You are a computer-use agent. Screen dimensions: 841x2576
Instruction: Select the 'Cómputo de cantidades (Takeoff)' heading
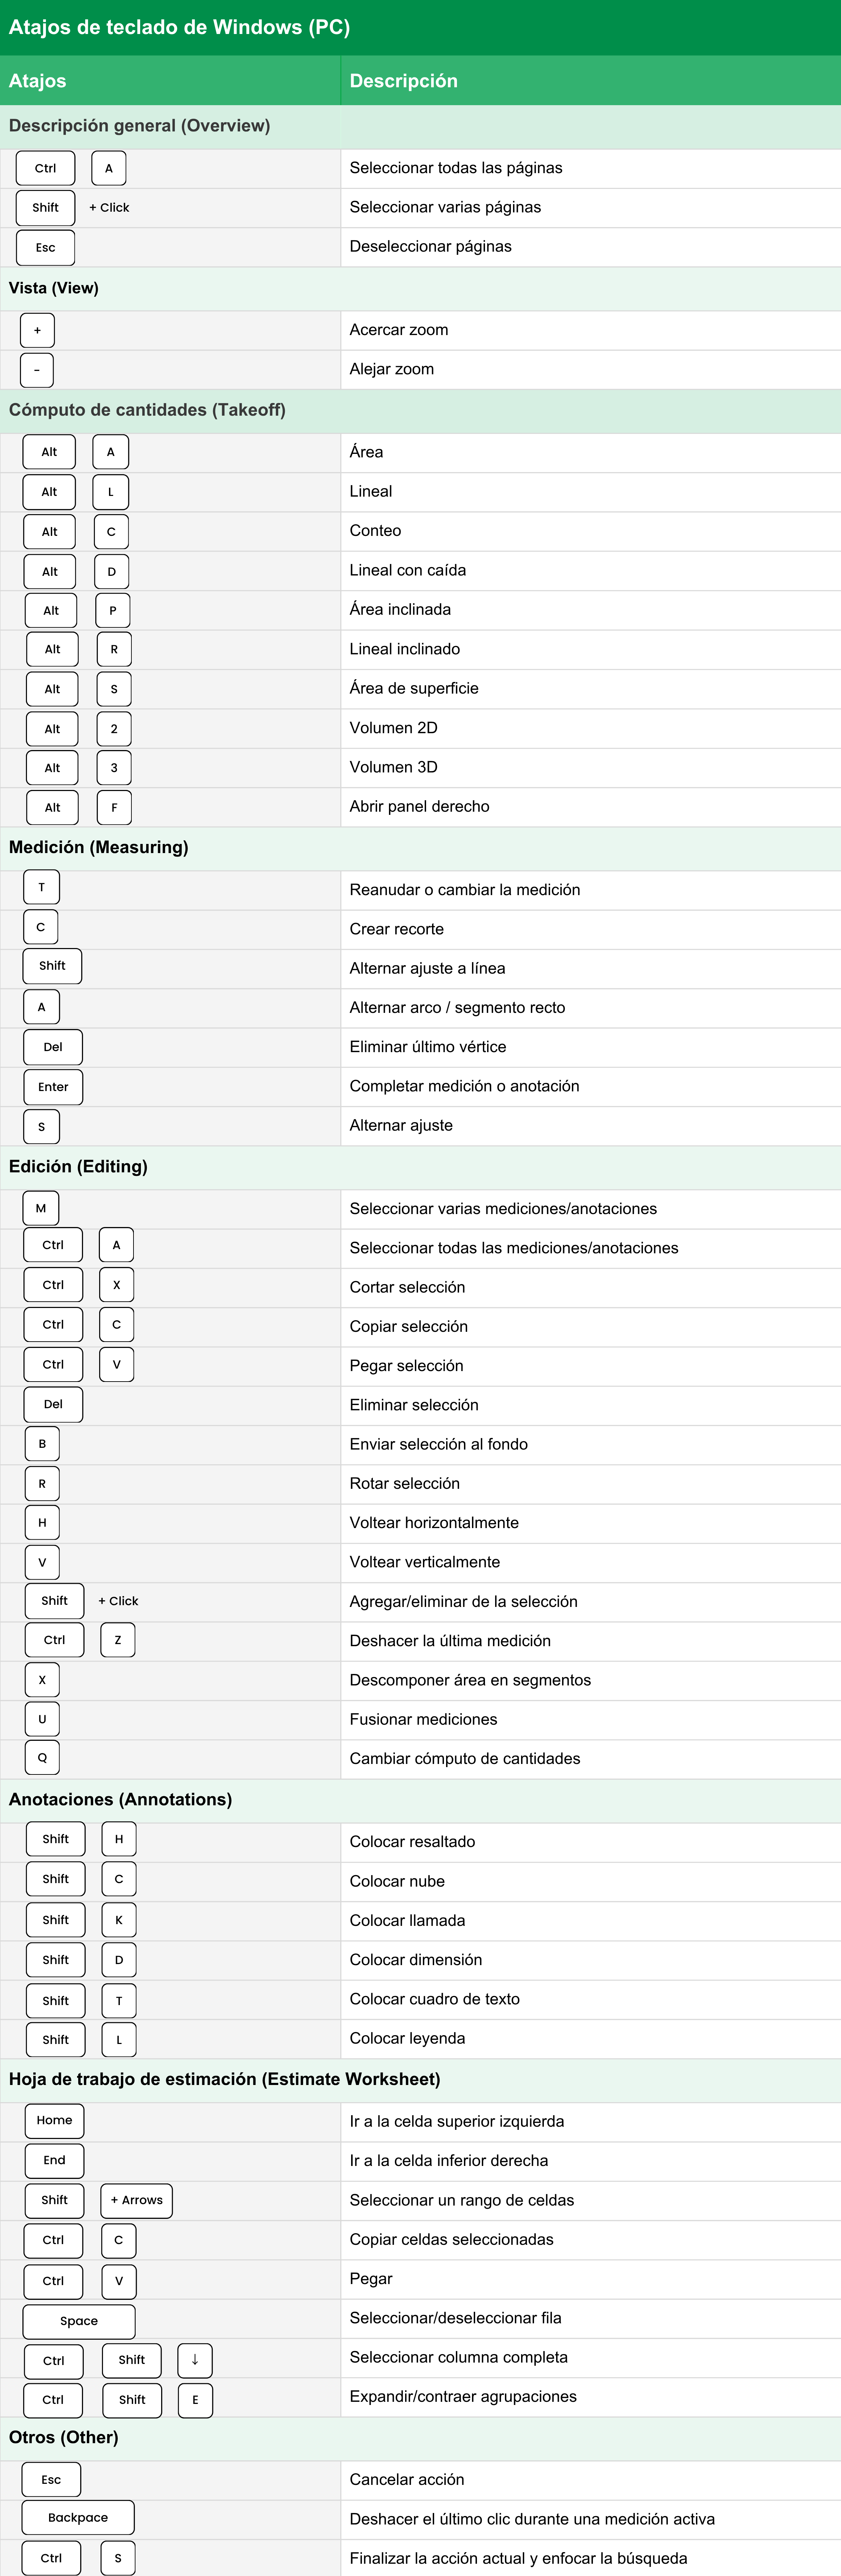point(147,410)
